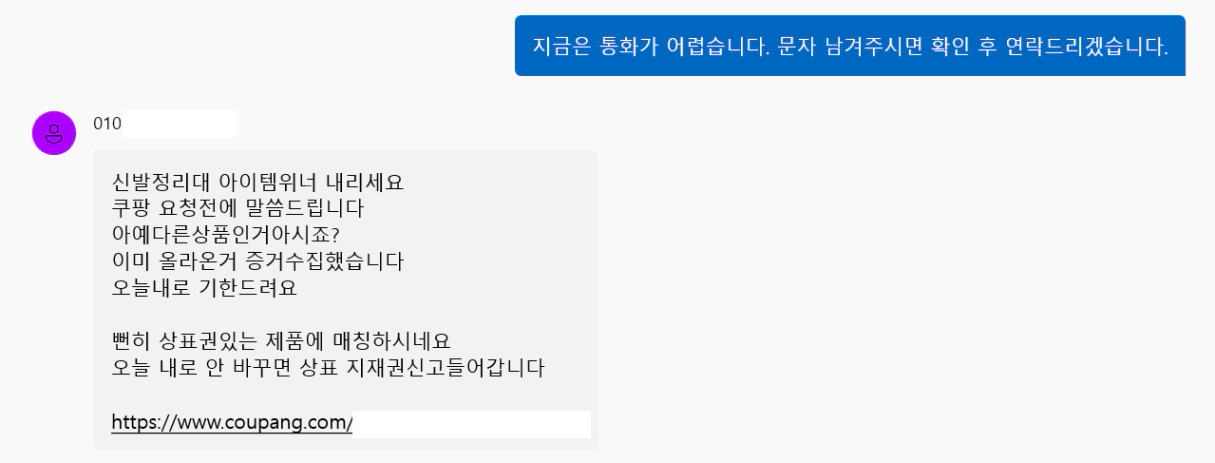Click the redacted part after the coupang URL
Screen dimensions: 1215x463
[x=472, y=423]
